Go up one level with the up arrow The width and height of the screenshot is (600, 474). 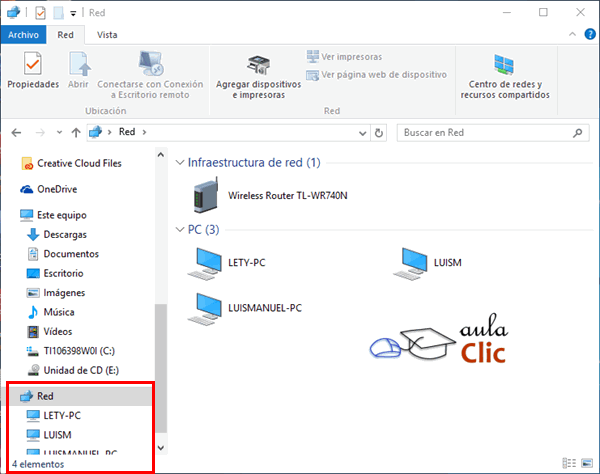coord(76,132)
